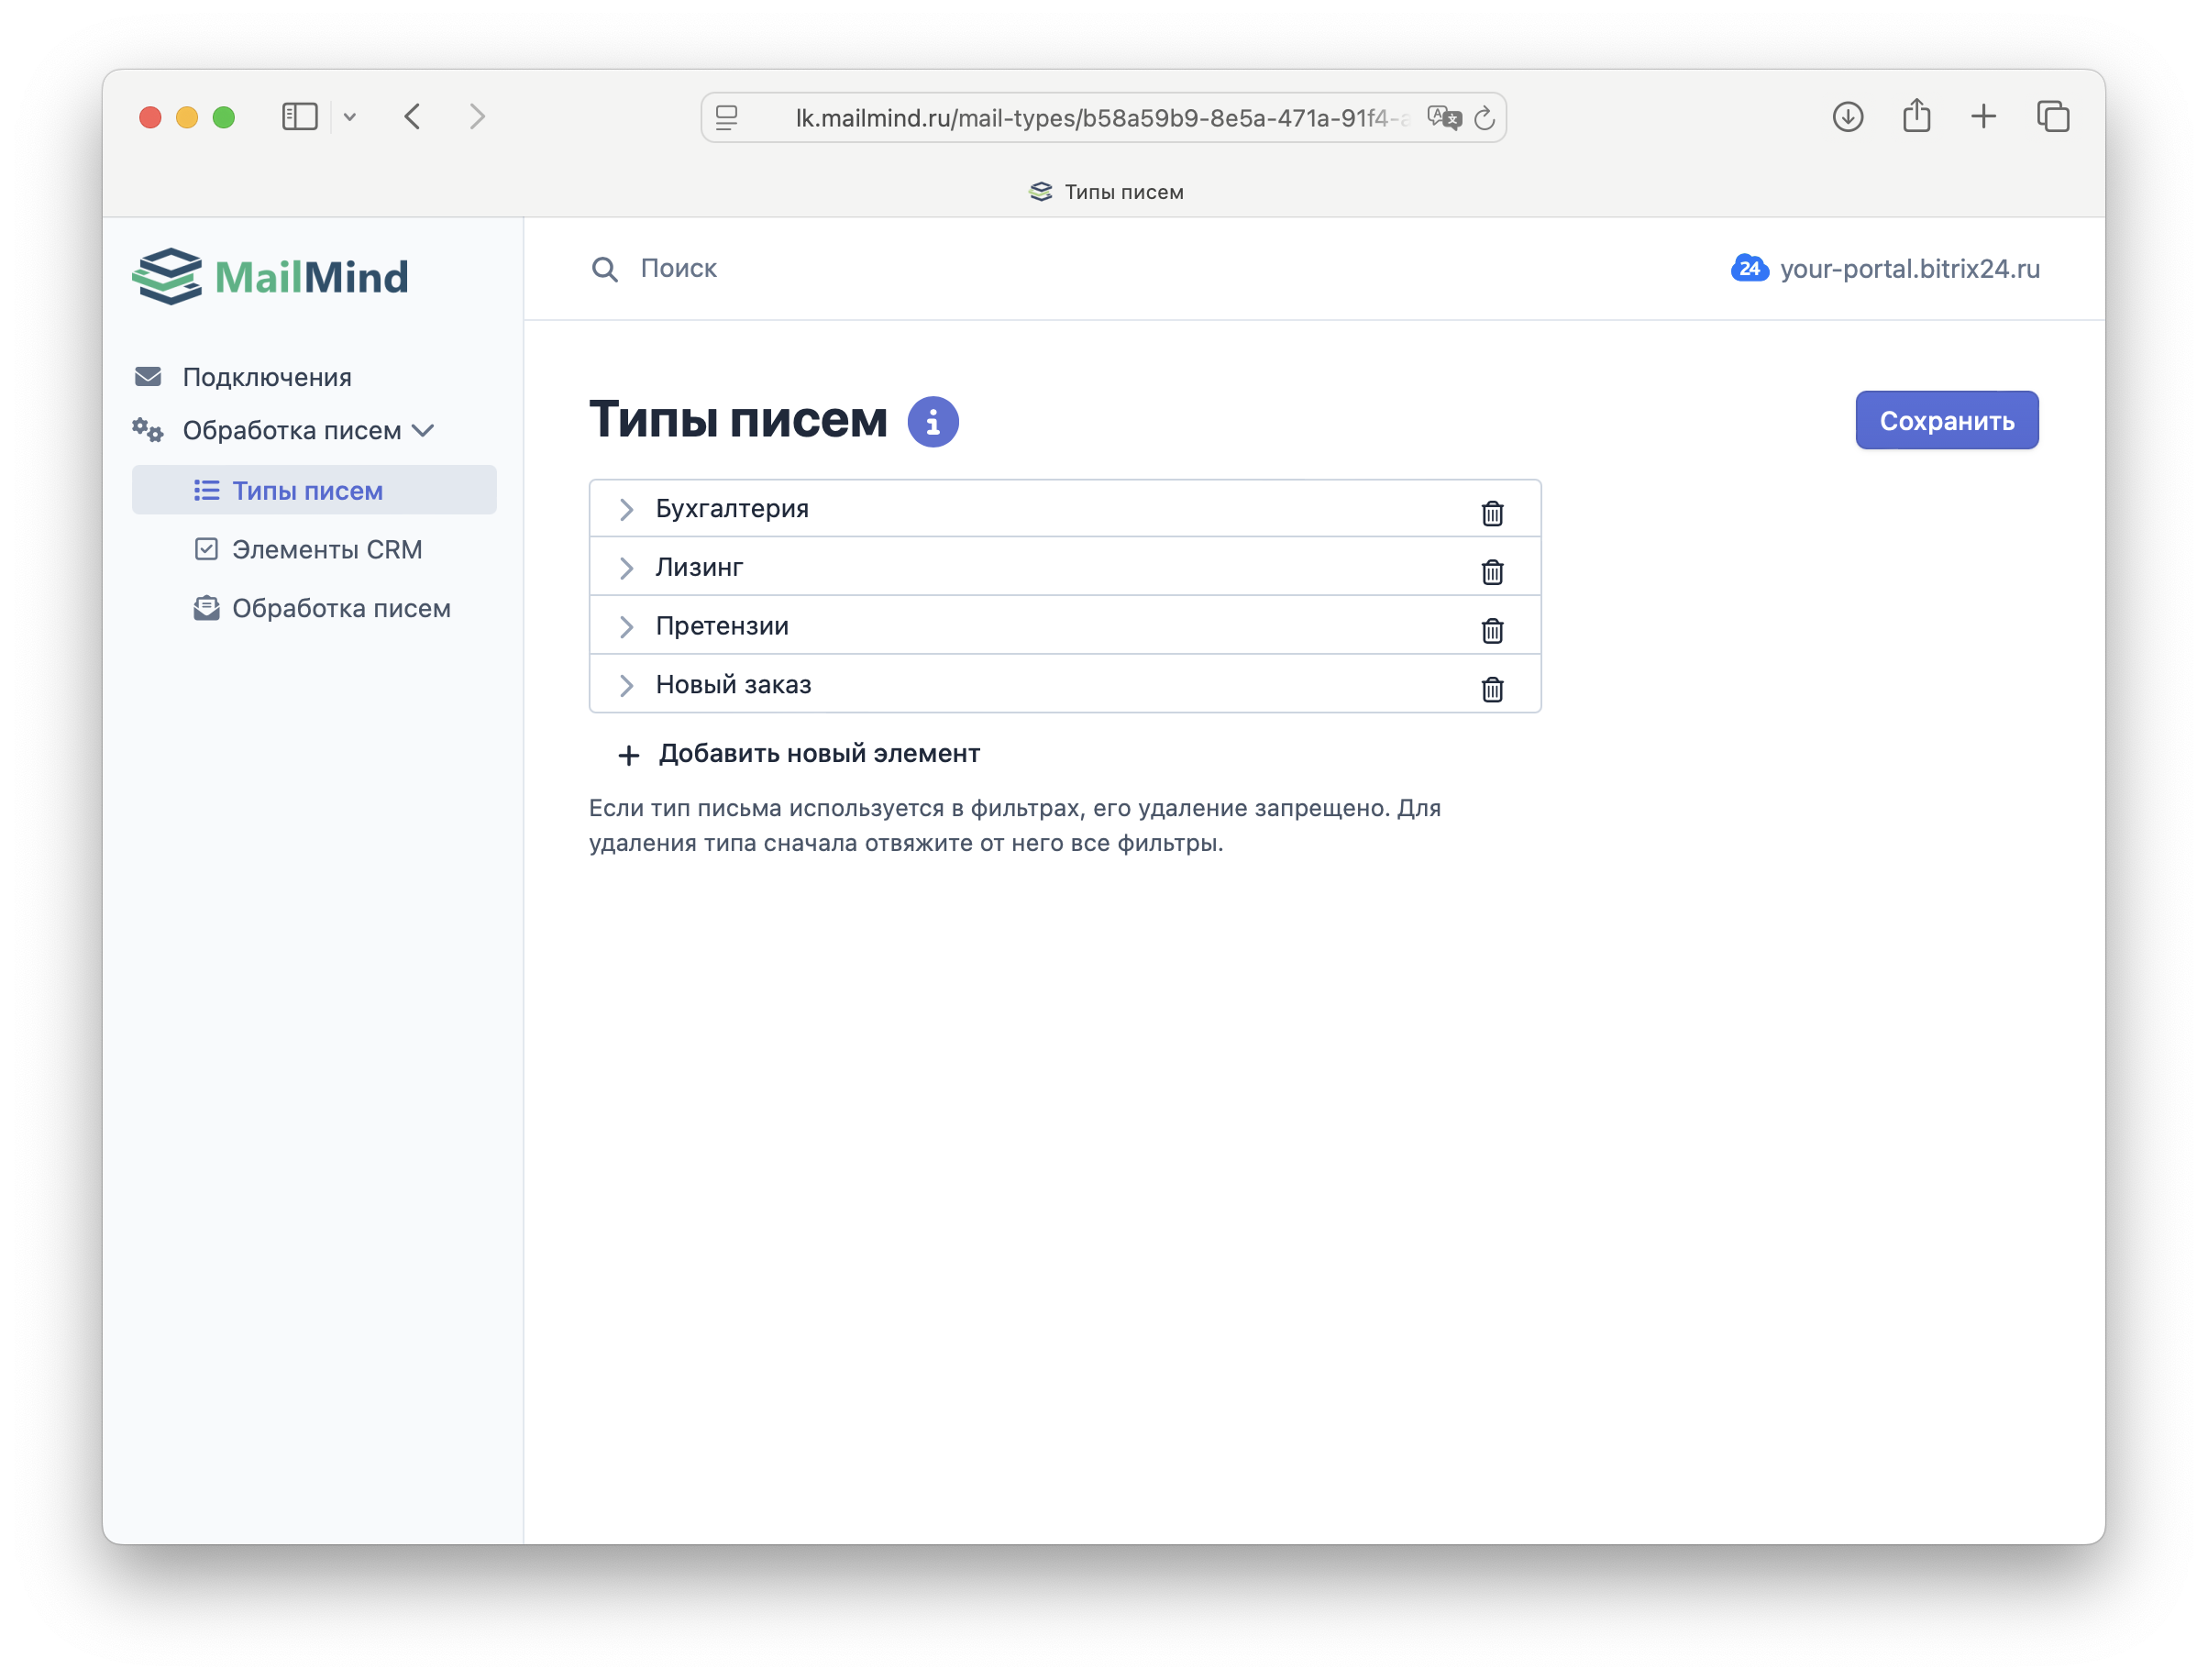Screen dimensions: 2208x1680
Task: Click the Поиск search field
Action: [x=678, y=268]
